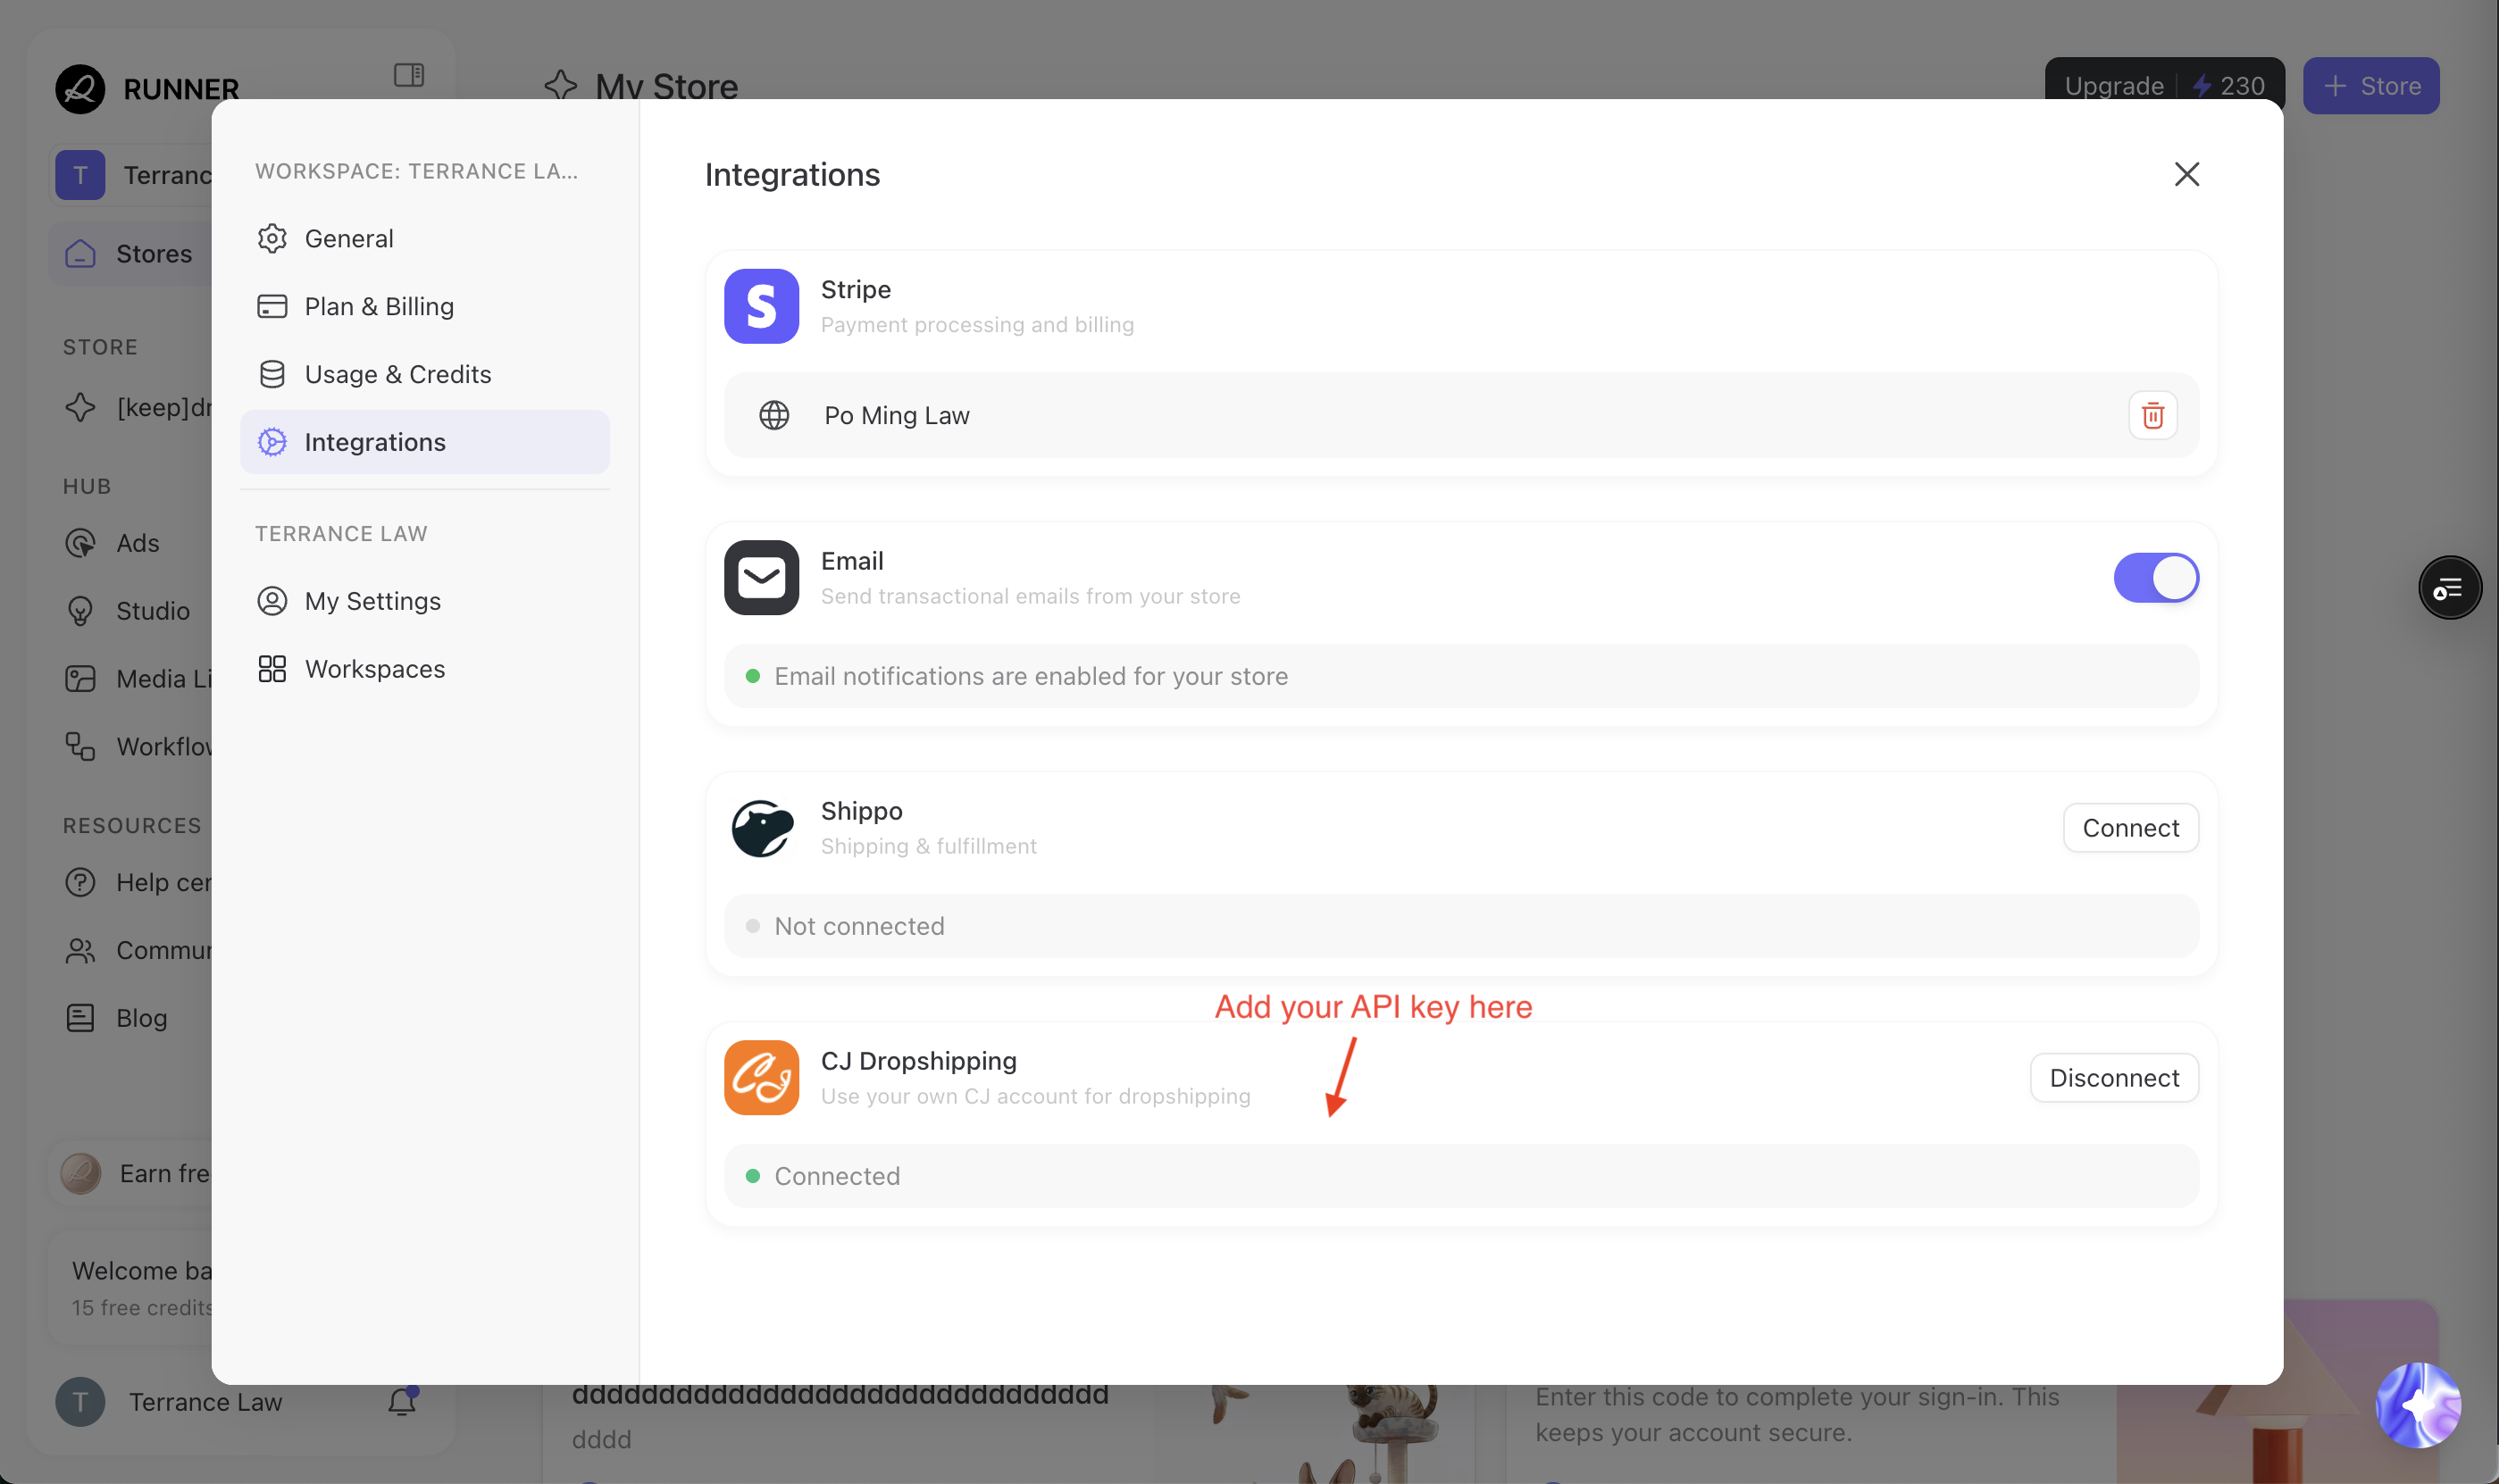Viewport: 2499px width, 1484px height.
Task: Delete the Po Ming Law domain
Action: 2153,415
